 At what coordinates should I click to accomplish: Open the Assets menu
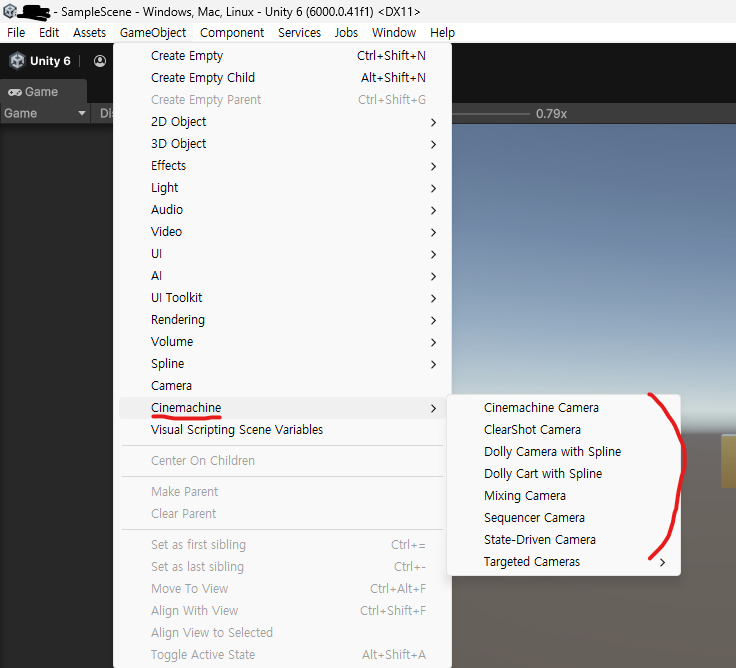pos(89,32)
